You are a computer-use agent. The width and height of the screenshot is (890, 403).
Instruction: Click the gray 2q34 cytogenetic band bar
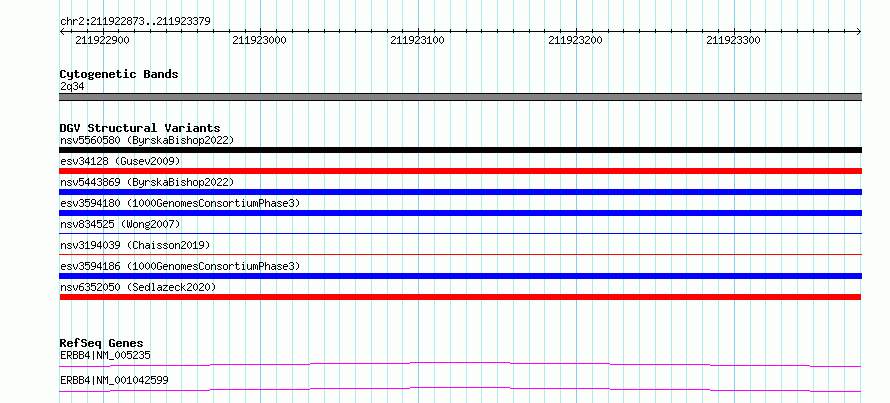460,97
